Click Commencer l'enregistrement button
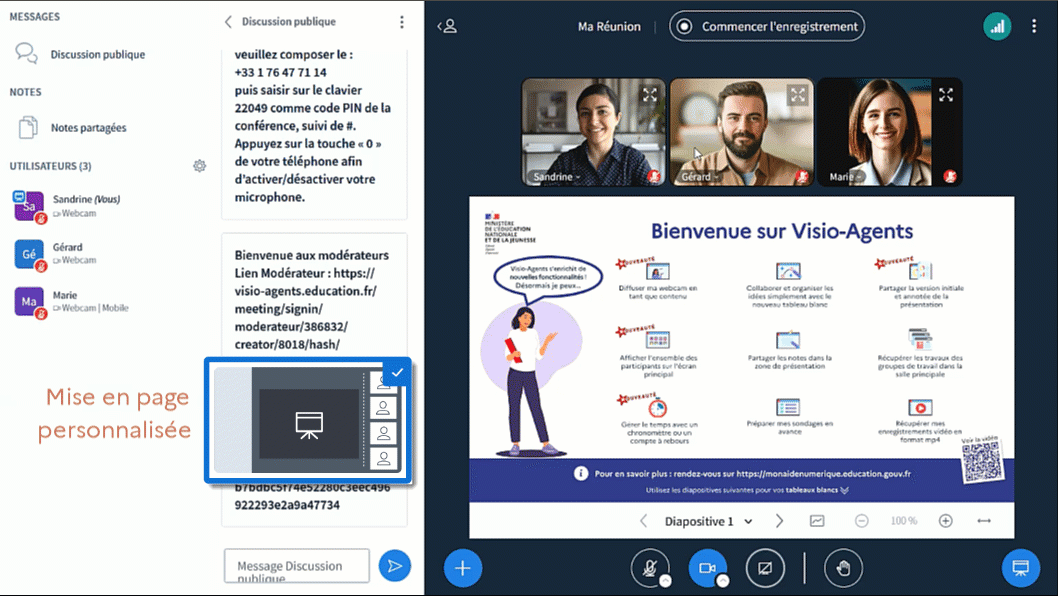Screen dimensions: 1058x596 767,26
